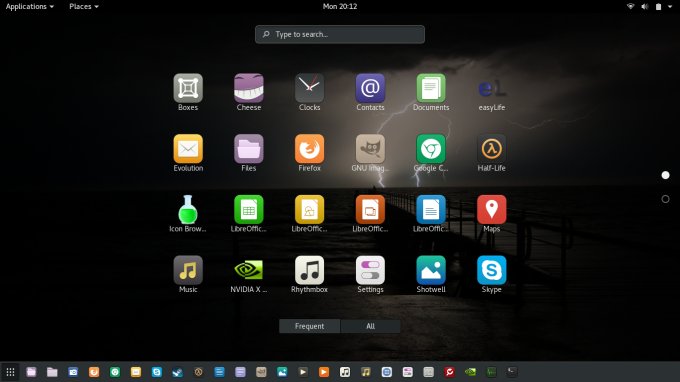Open the Places menu in top bar

pos(84,7)
